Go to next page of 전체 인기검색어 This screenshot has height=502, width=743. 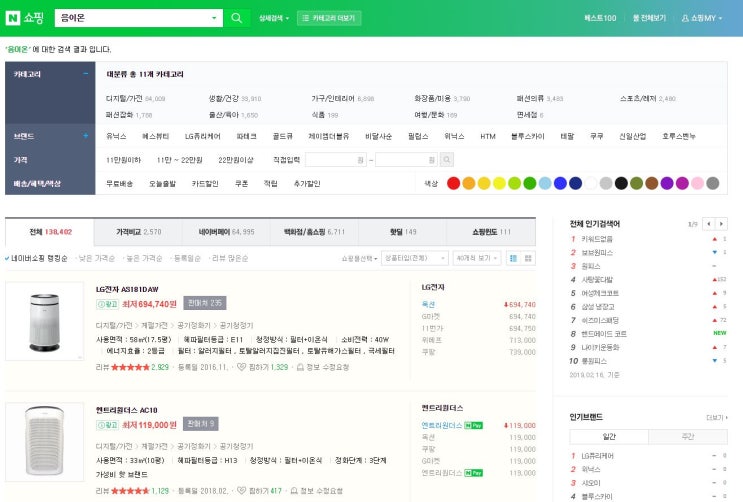[721, 224]
